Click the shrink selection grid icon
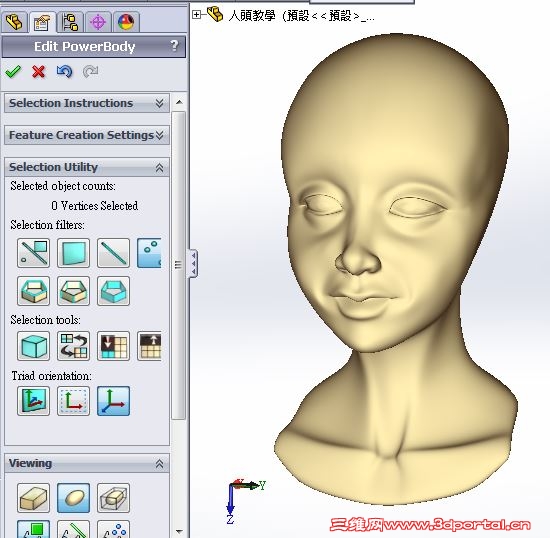Screen dimensions: 550x538 113,346
